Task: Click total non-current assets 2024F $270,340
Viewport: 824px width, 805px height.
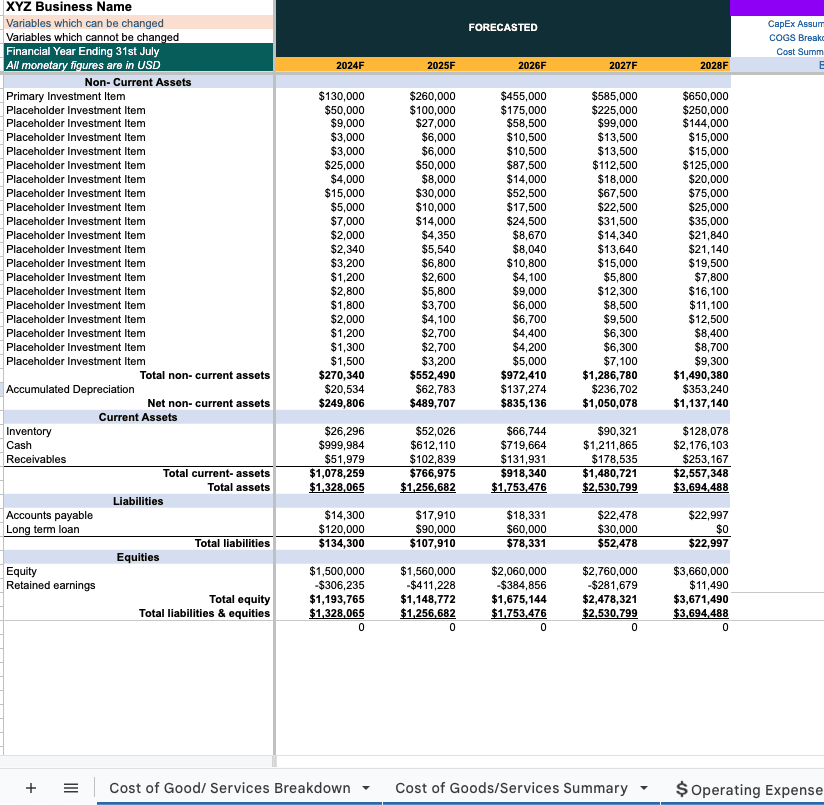Action: click(341, 375)
